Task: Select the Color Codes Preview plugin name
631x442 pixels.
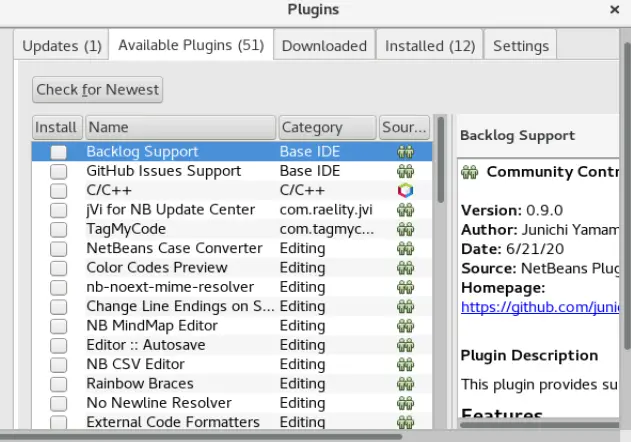Action: pyautogui.click(x=157, y=268)
